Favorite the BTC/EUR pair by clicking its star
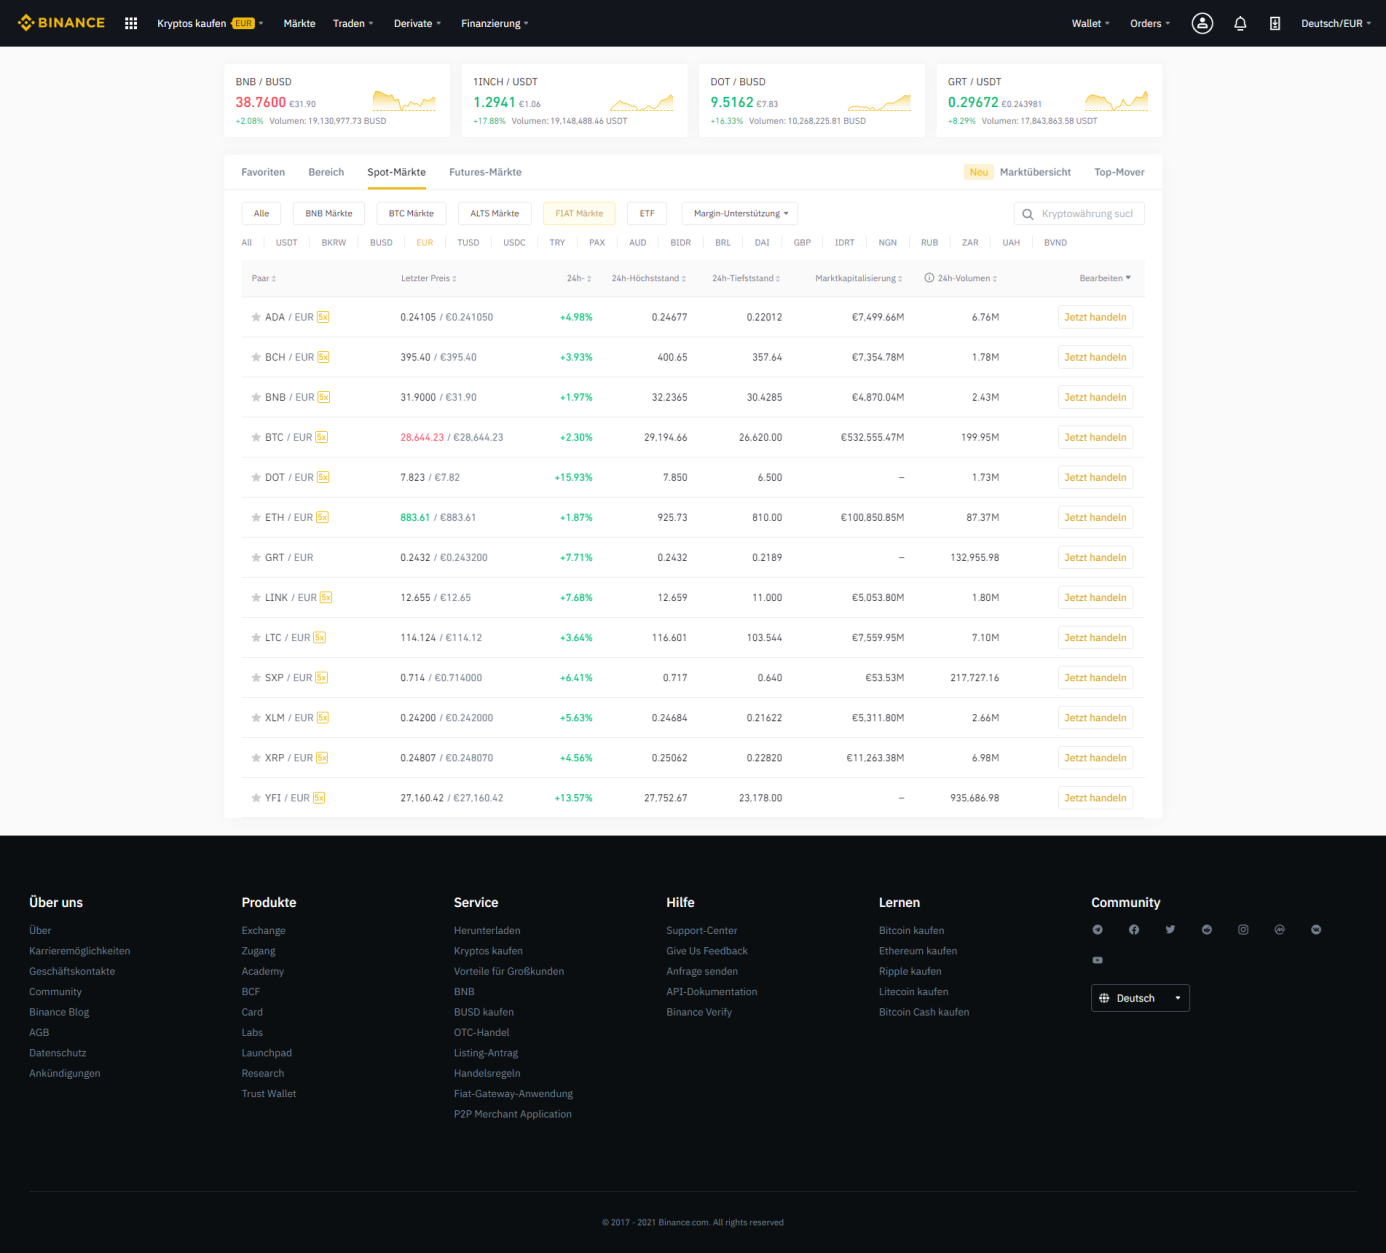Screen dimensions: 1386x1253 coord(256,437)
